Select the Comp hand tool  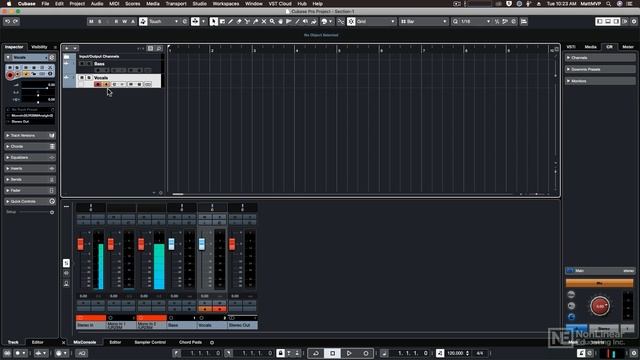[280, 21]
